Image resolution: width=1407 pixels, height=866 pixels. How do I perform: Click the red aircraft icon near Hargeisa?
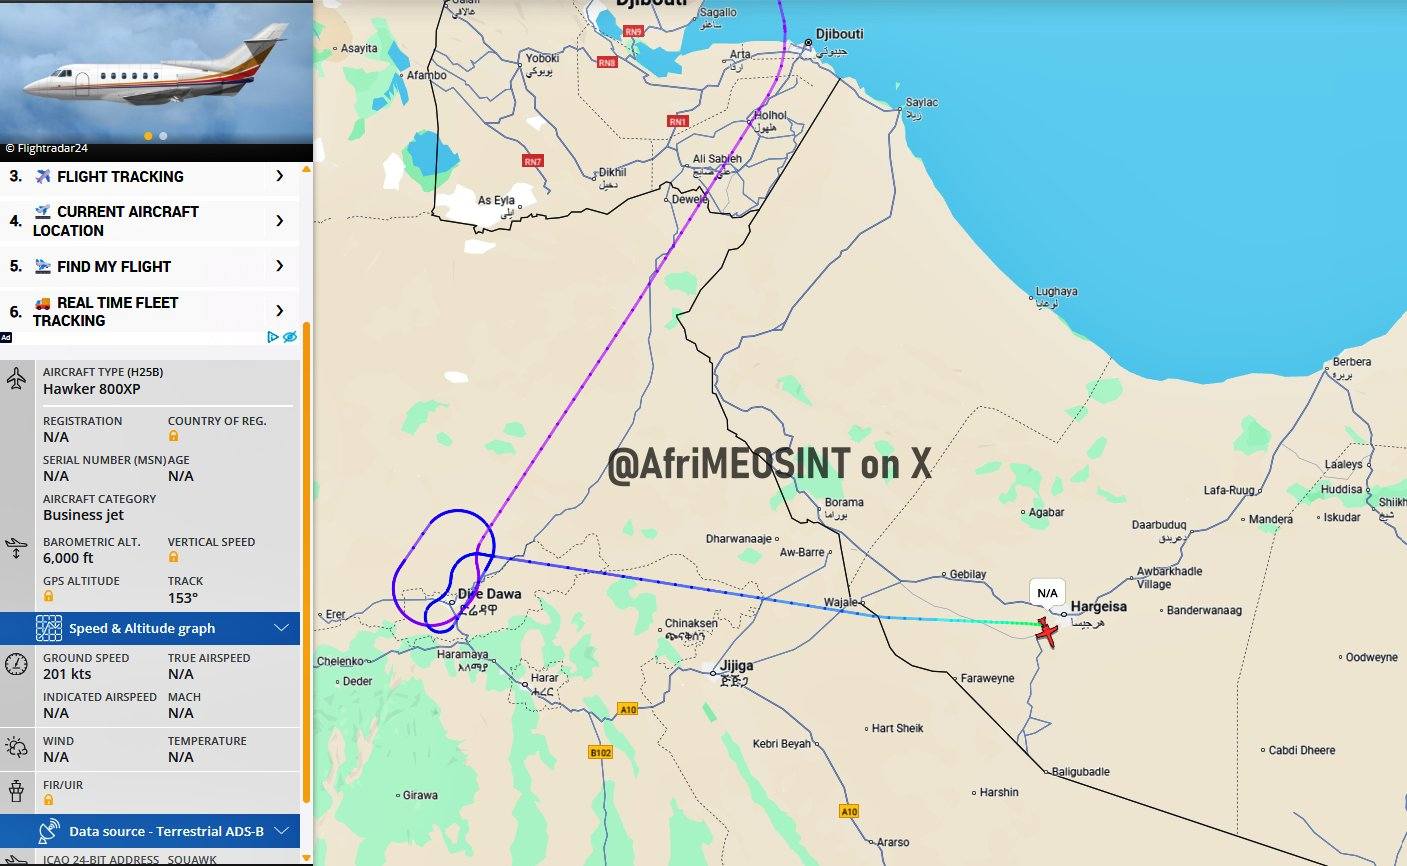click(x=1046, y=632)
